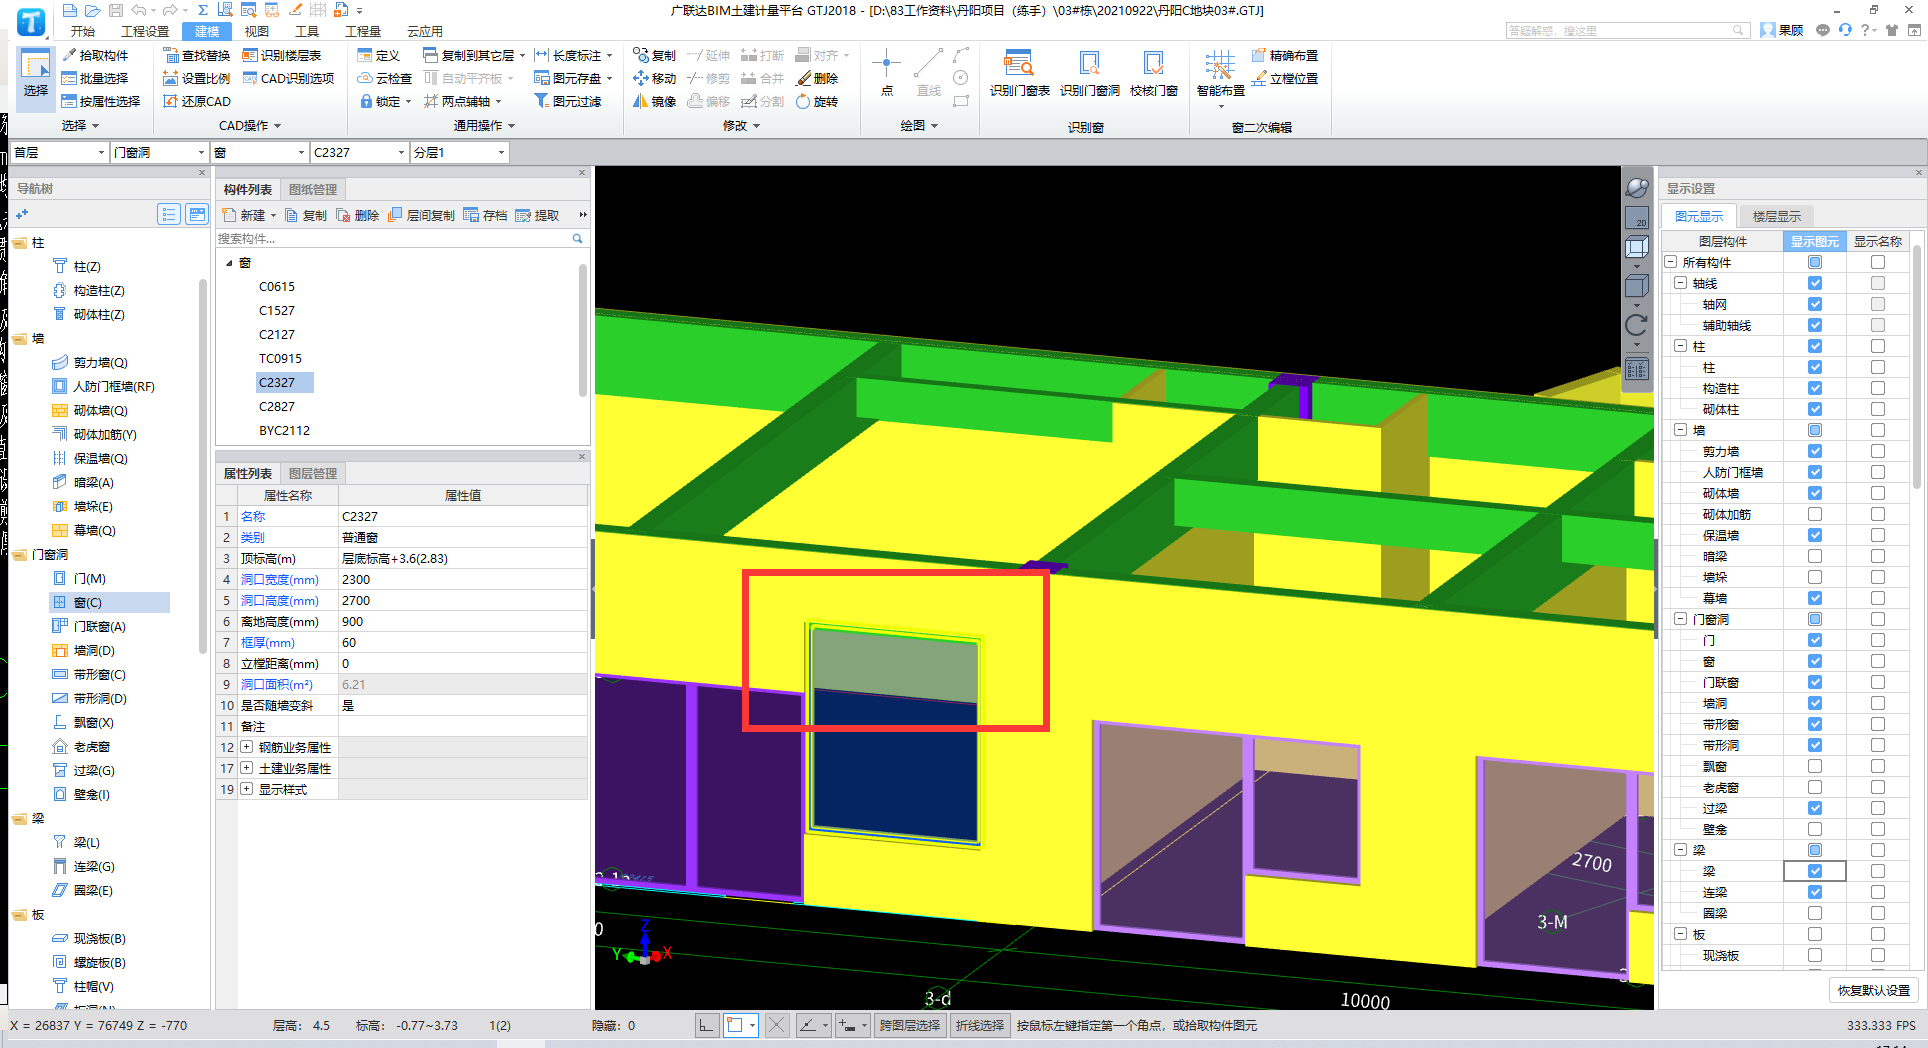Click 校核门窗 verify doors and windows
Image resolution: width=1928 pixels, height=1048 pixels.
(x=1153, y=74)
